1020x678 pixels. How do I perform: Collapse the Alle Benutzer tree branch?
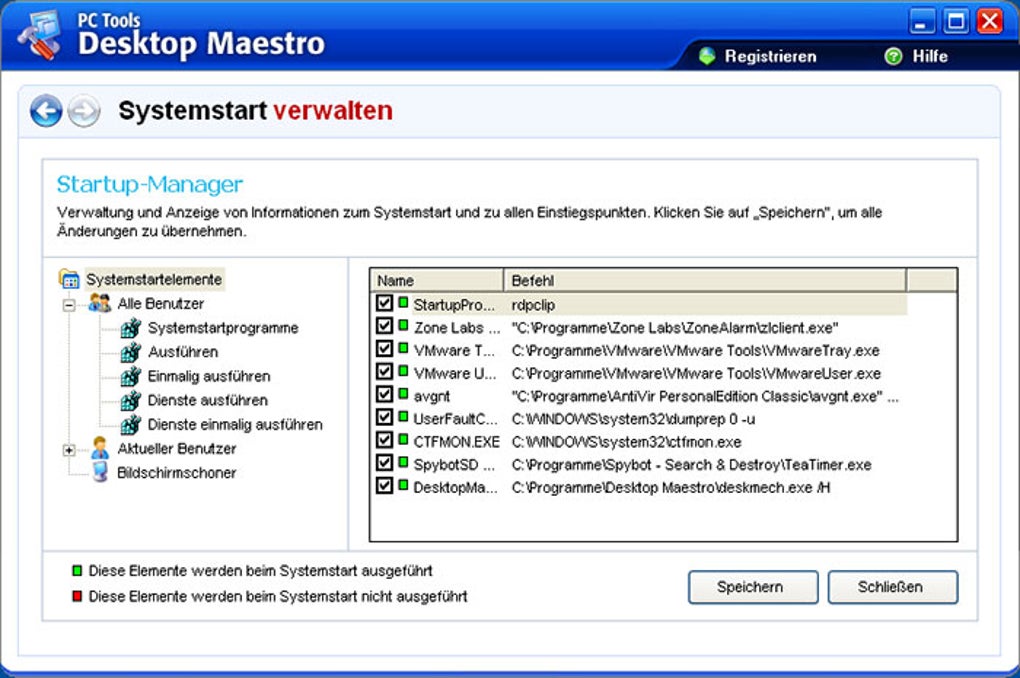[69, 303]
